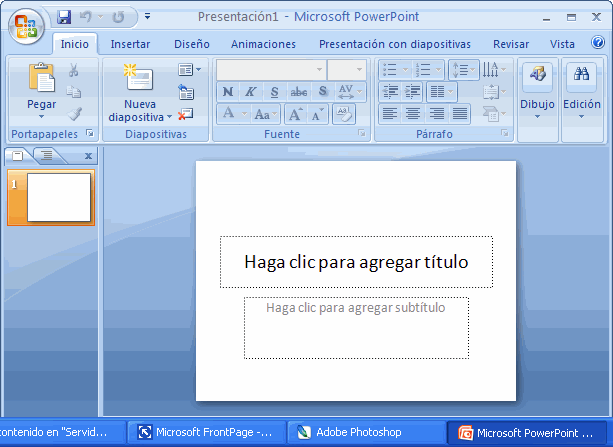Close the slides/outline pane
The image size is (613, 447).
coord(88,156)
